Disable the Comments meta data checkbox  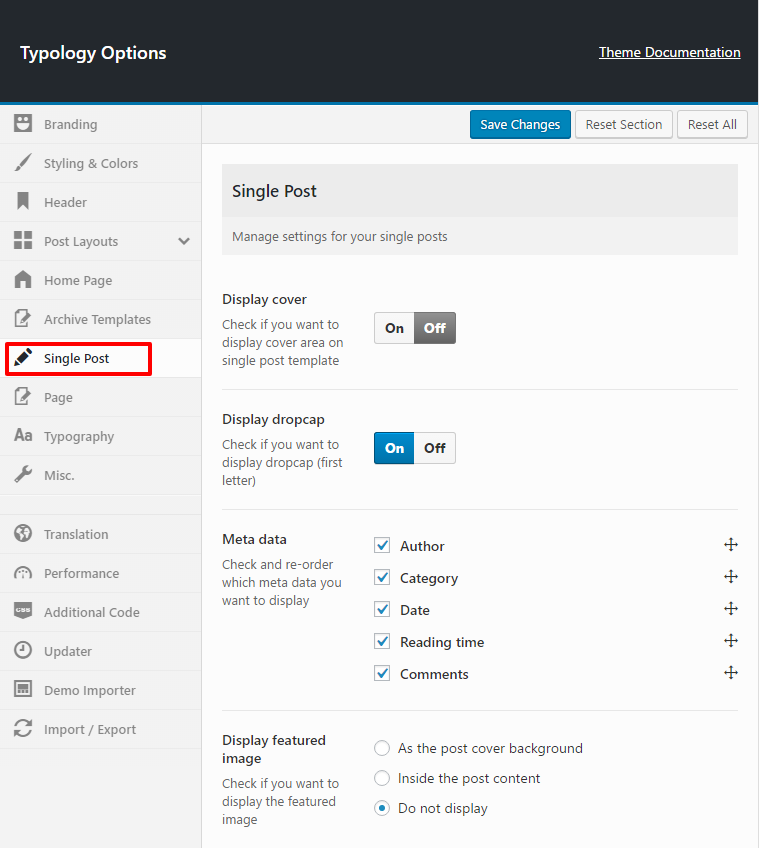(382, 673)
